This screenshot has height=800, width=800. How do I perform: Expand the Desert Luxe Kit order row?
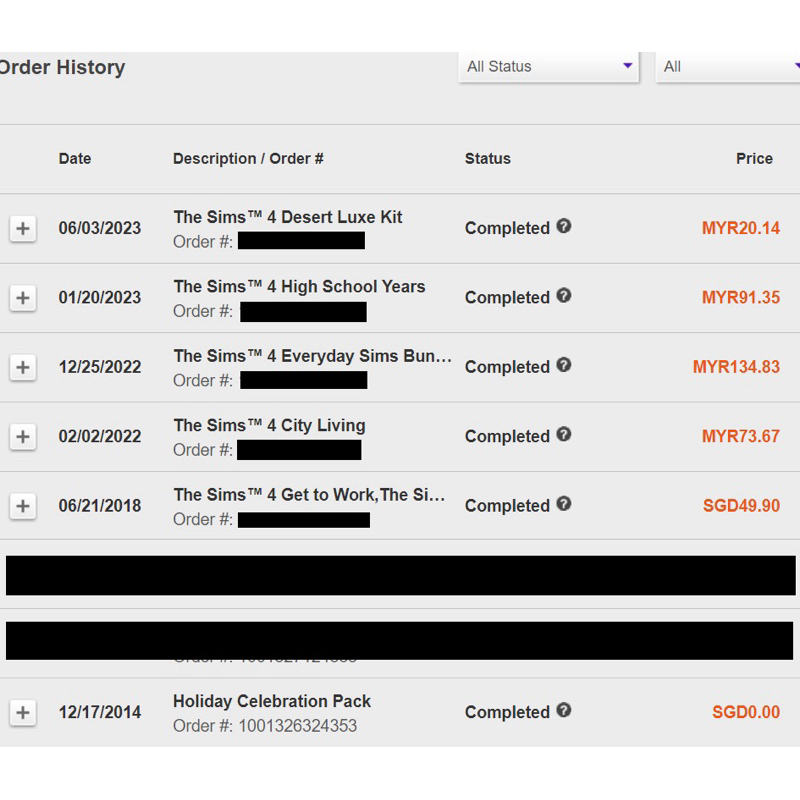coord(23,229)
